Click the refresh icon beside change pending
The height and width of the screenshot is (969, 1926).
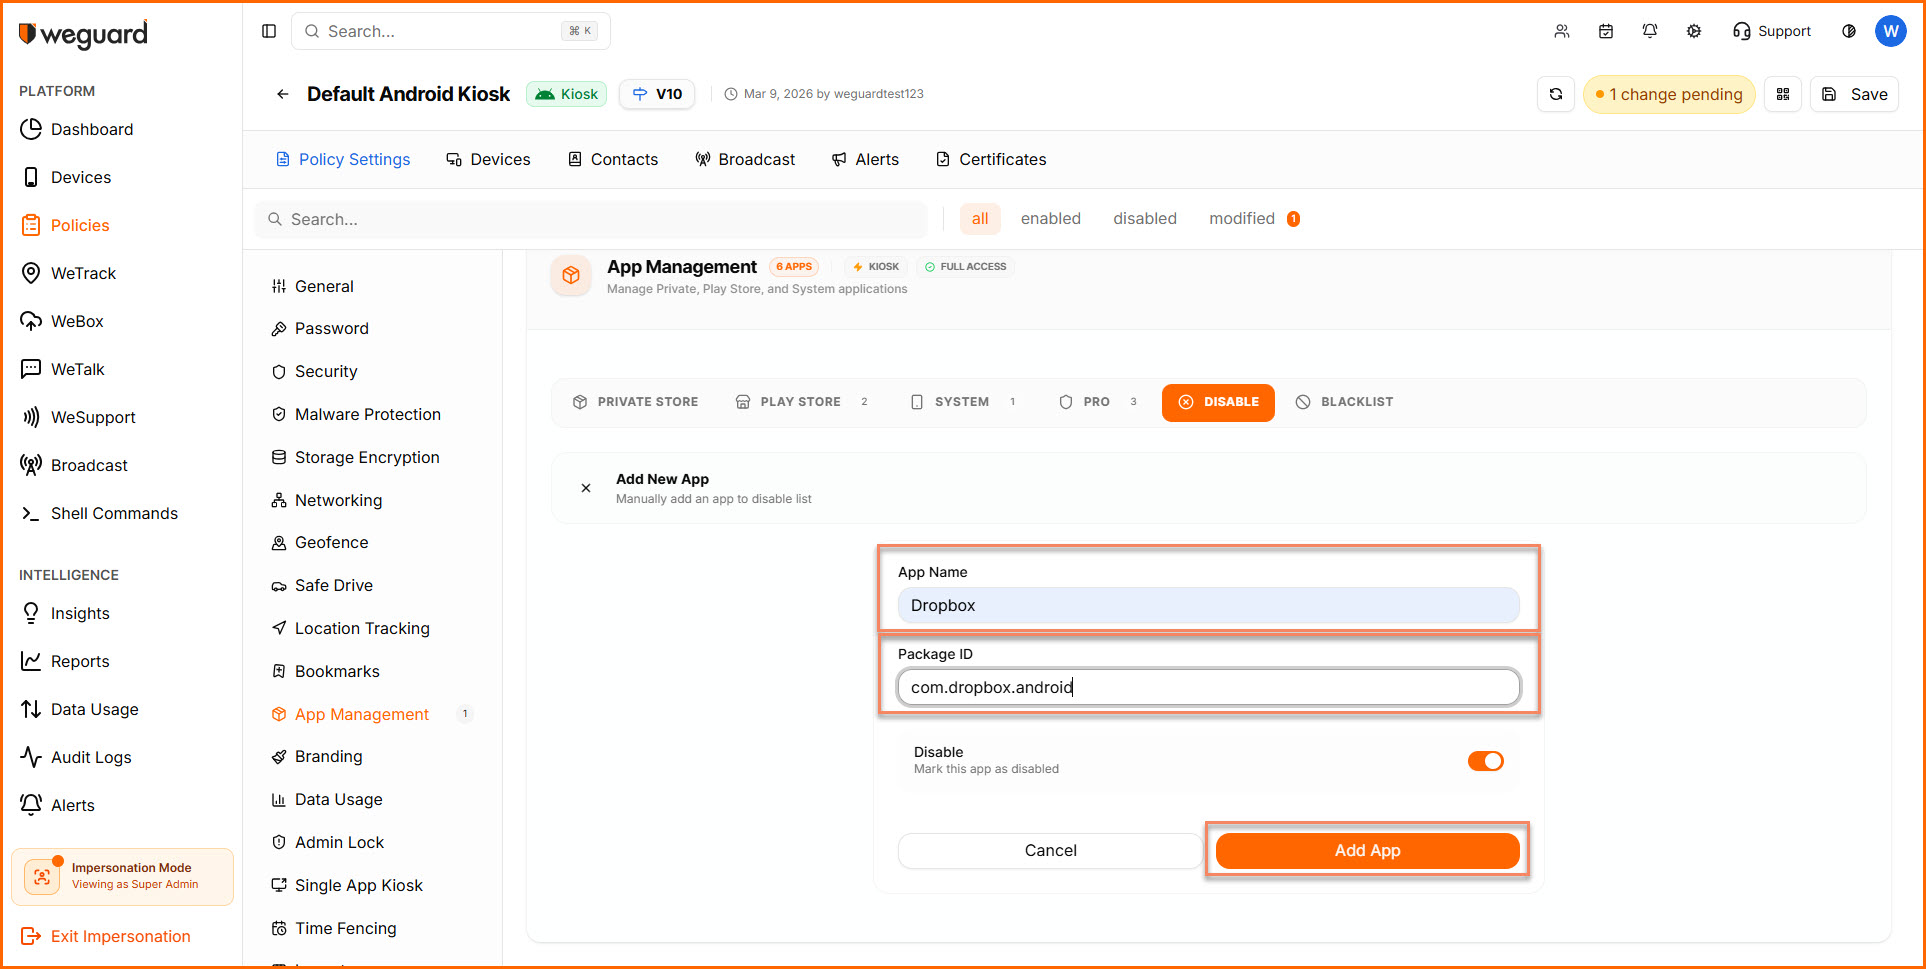point(1555,94)
